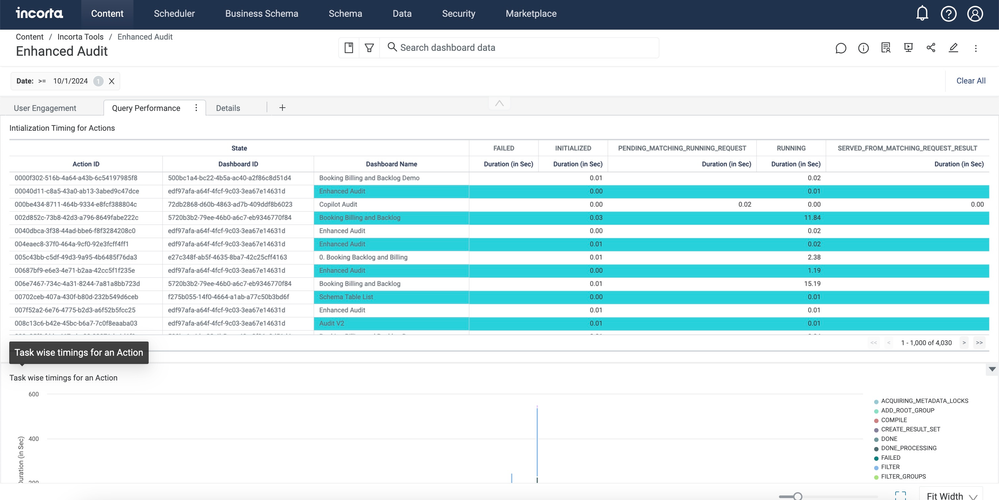This screenshot has height=500, width=999.
Task: Collapse the filter bar with the up chevron
Action: pyautogui.click(x=500, y=103)
